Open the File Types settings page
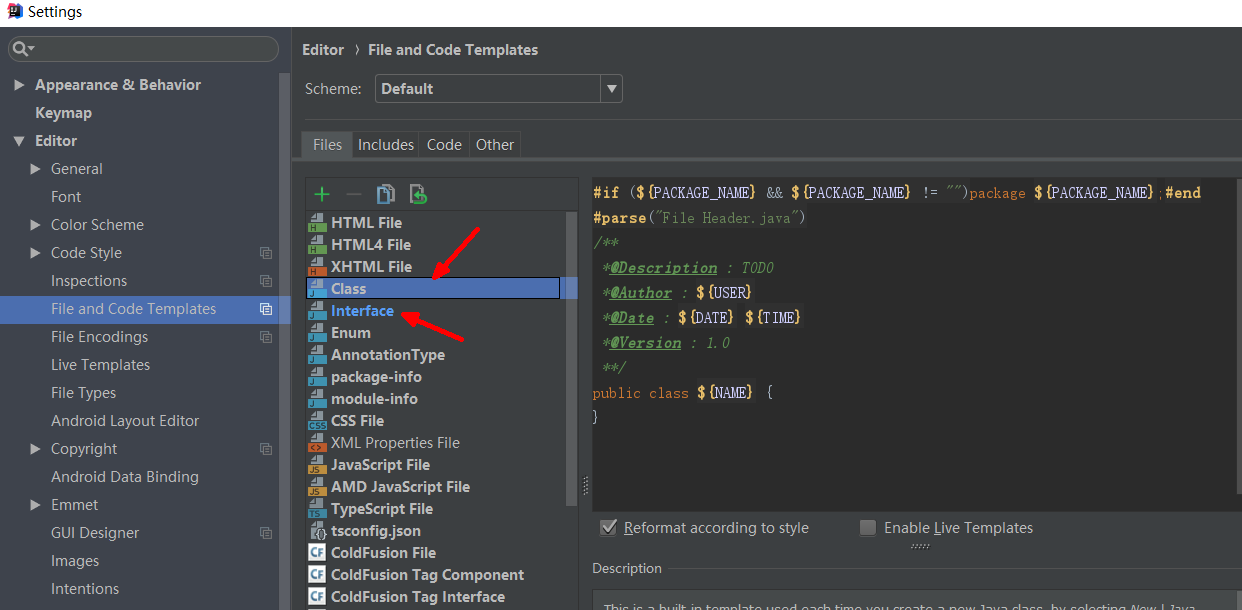The width and height of the screenshot is (1242, 610). coord(83,393)
